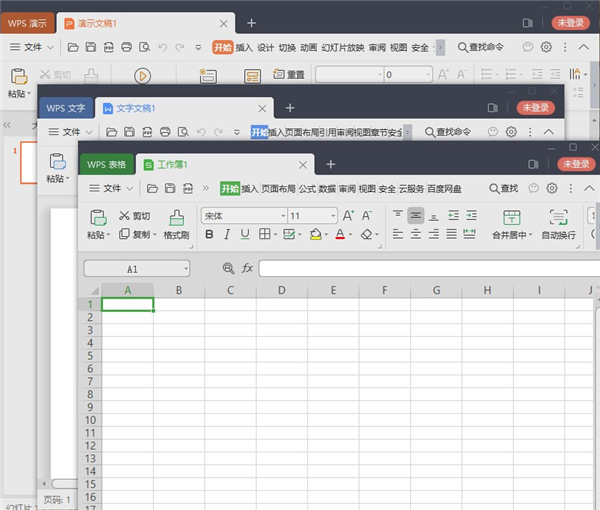Screen dimensions: 600x510
Task: Center text horizontally in WPS 表格
Action: [x=416, y=234]
